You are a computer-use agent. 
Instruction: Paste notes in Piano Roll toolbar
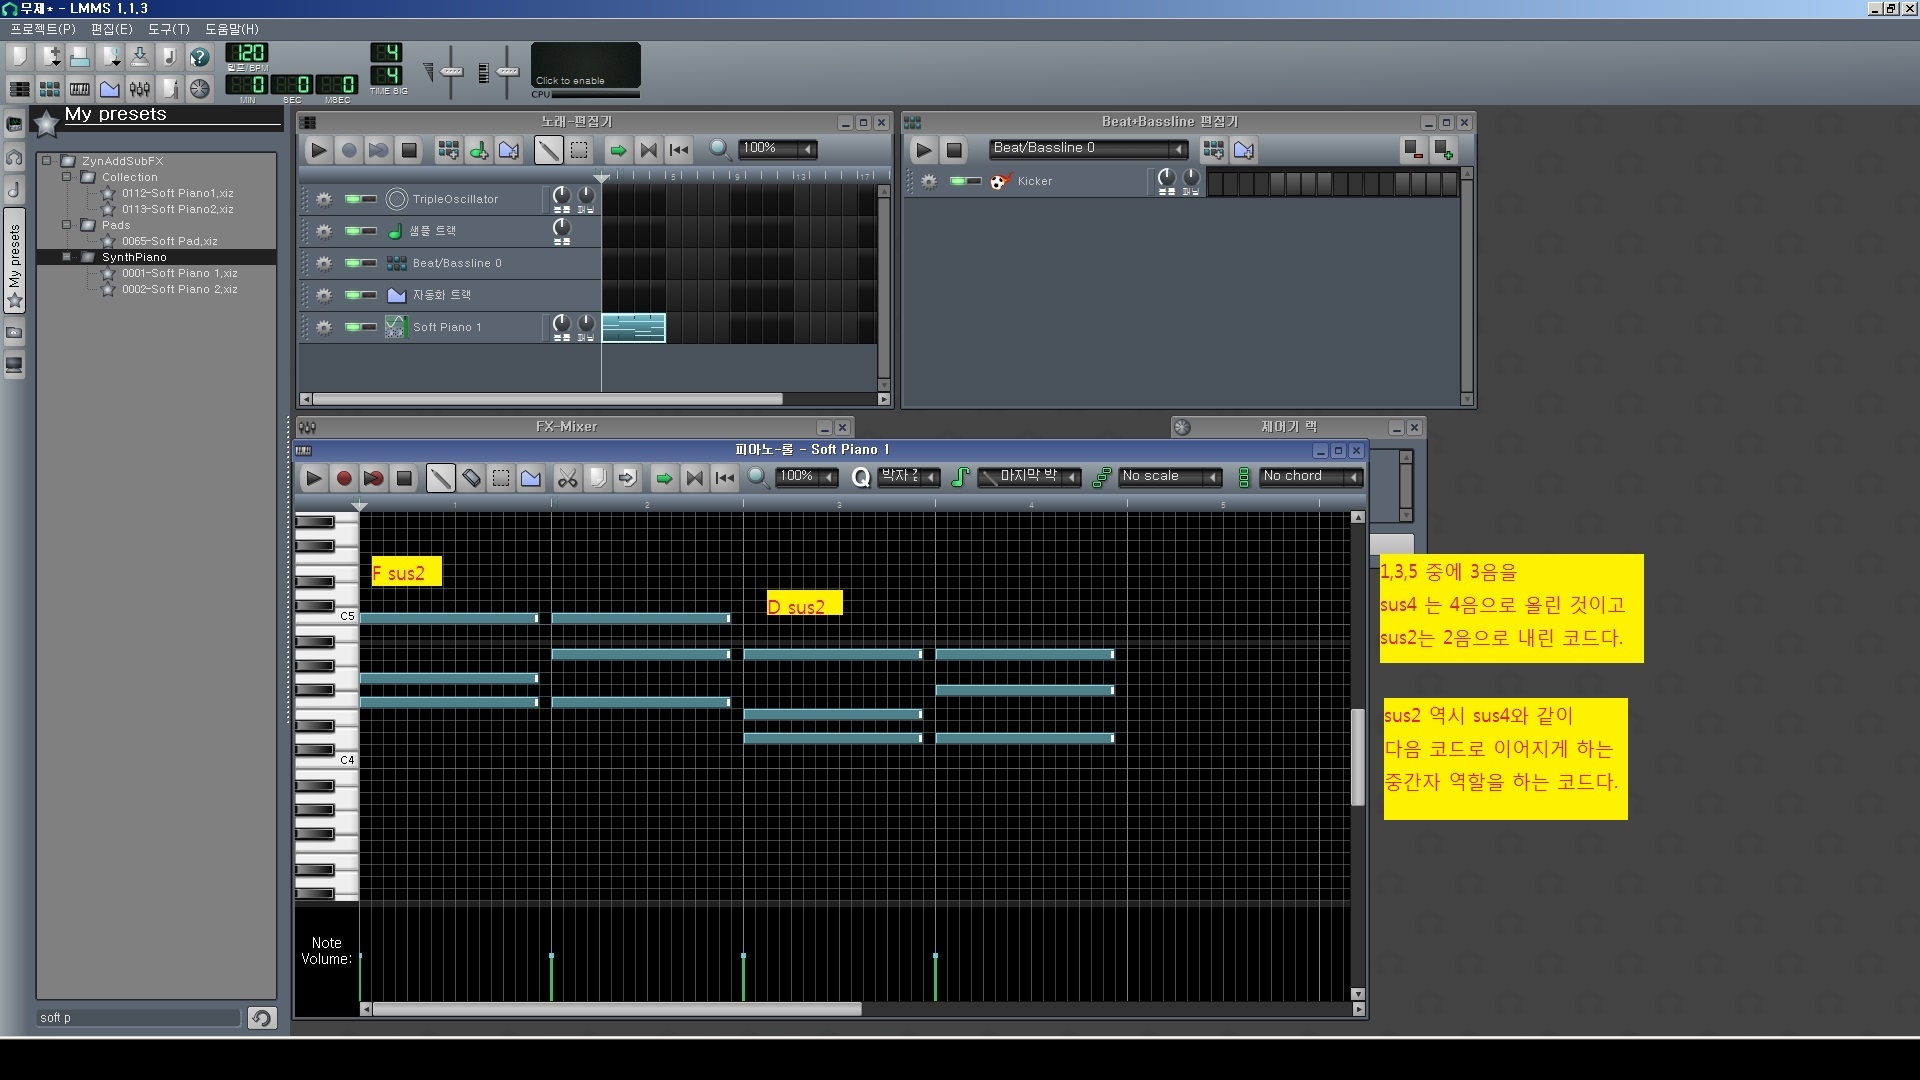627,478
